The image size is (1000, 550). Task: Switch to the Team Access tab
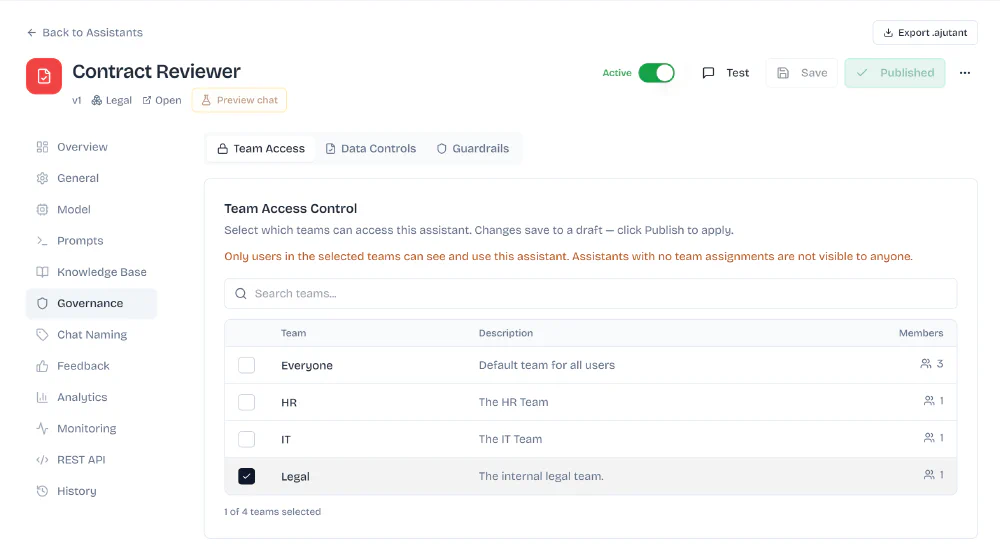(261, 149)
